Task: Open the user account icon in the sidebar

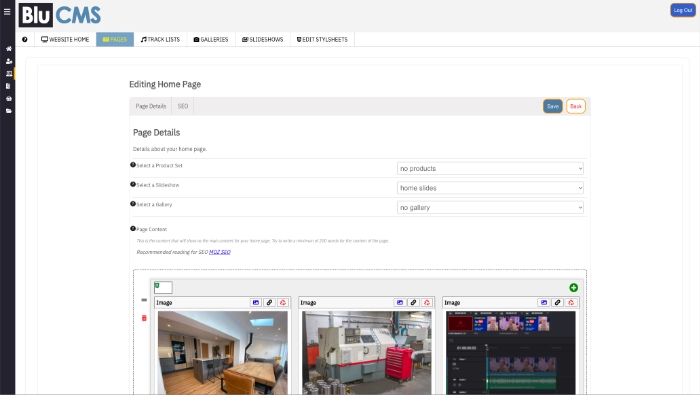Action: pos(8,61)
